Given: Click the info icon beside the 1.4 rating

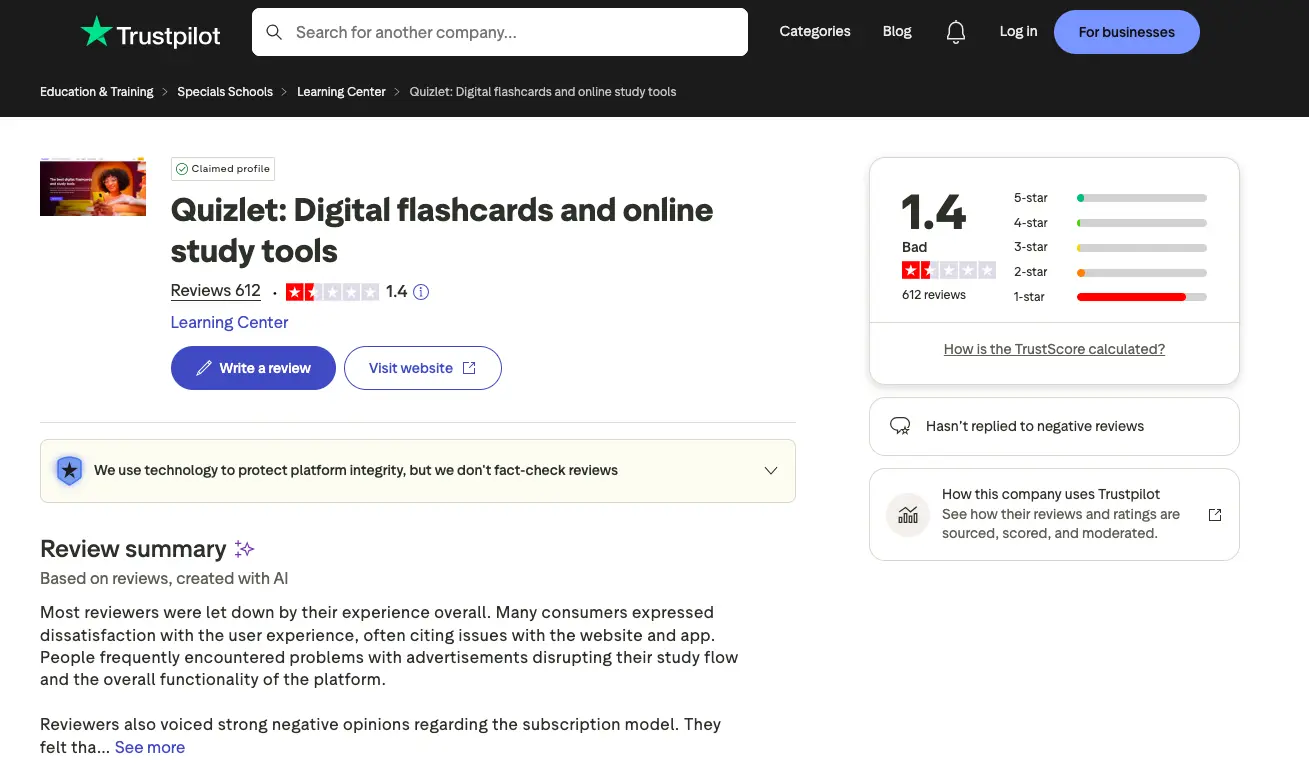Looking at the screenshot, I should click(x=420, y=291).
